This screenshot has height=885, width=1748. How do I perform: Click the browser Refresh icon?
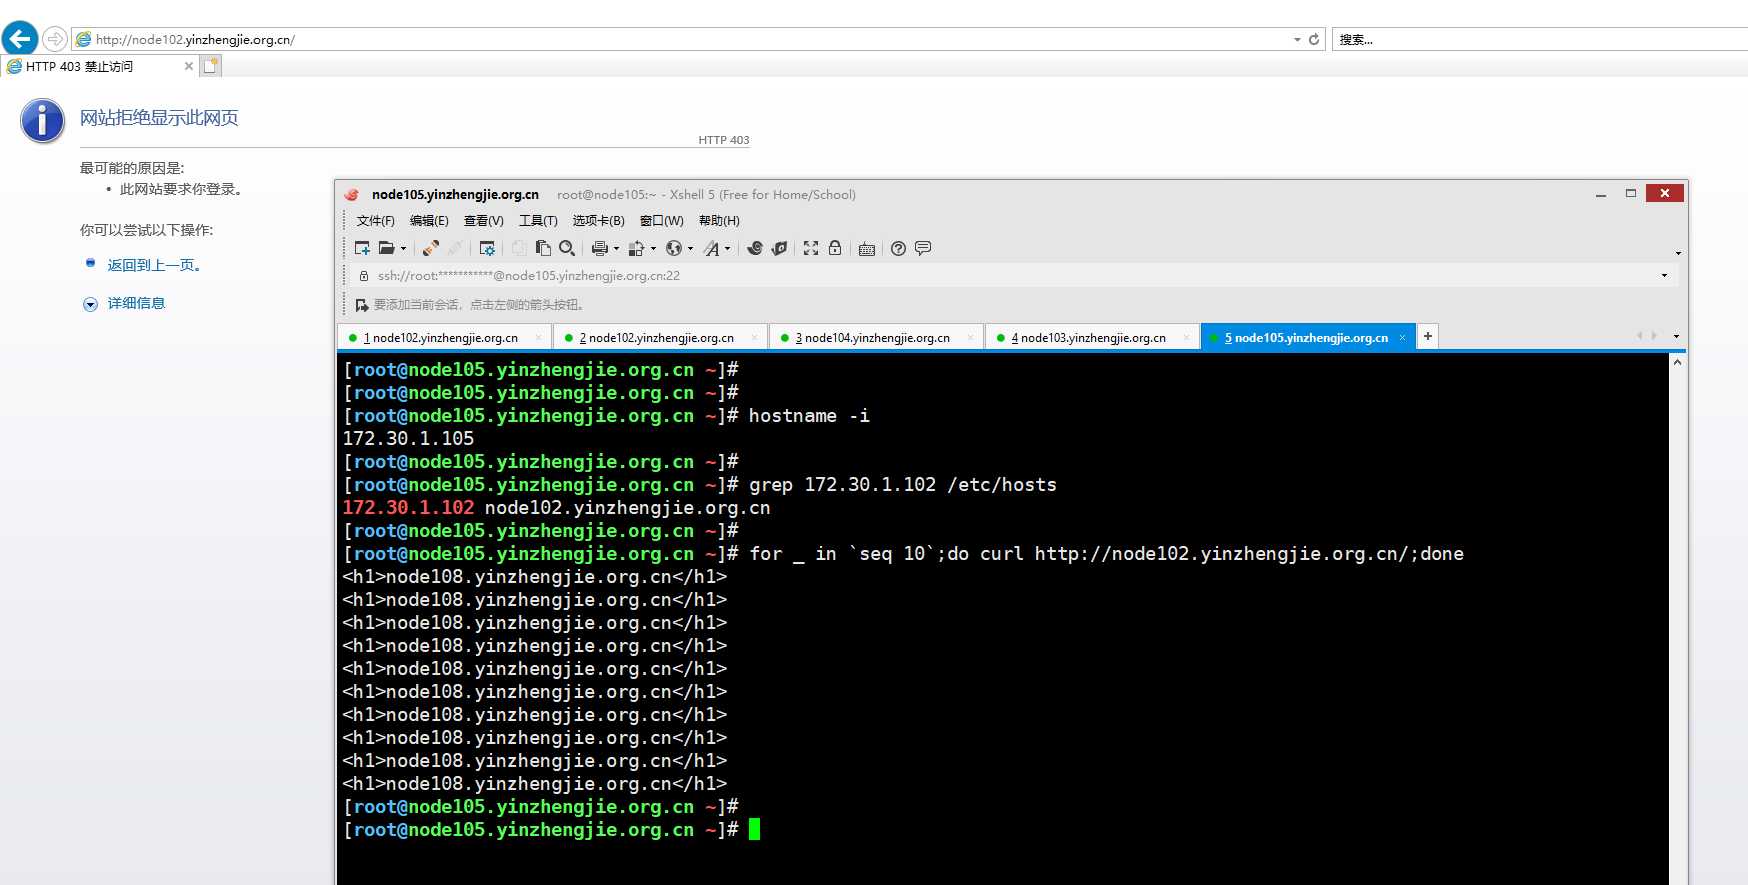[x=1314, y=40]
